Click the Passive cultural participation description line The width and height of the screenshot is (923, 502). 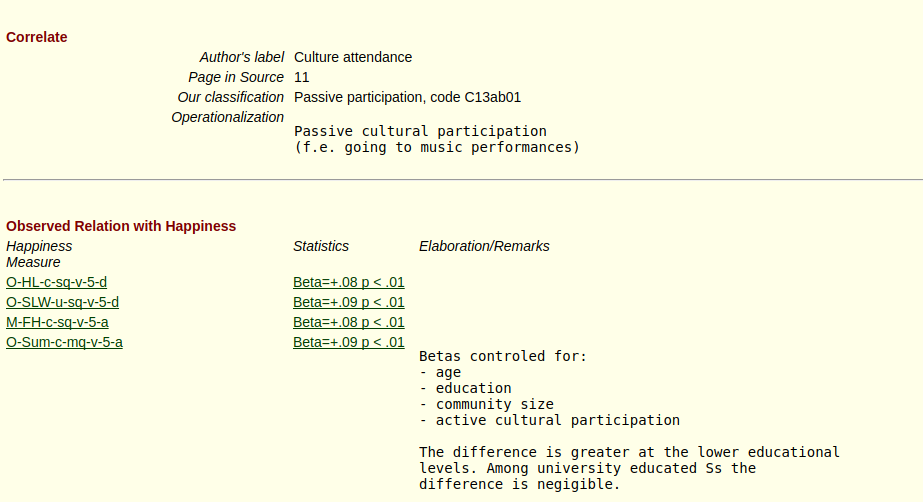pyautogui.click(x=420, y=131)
